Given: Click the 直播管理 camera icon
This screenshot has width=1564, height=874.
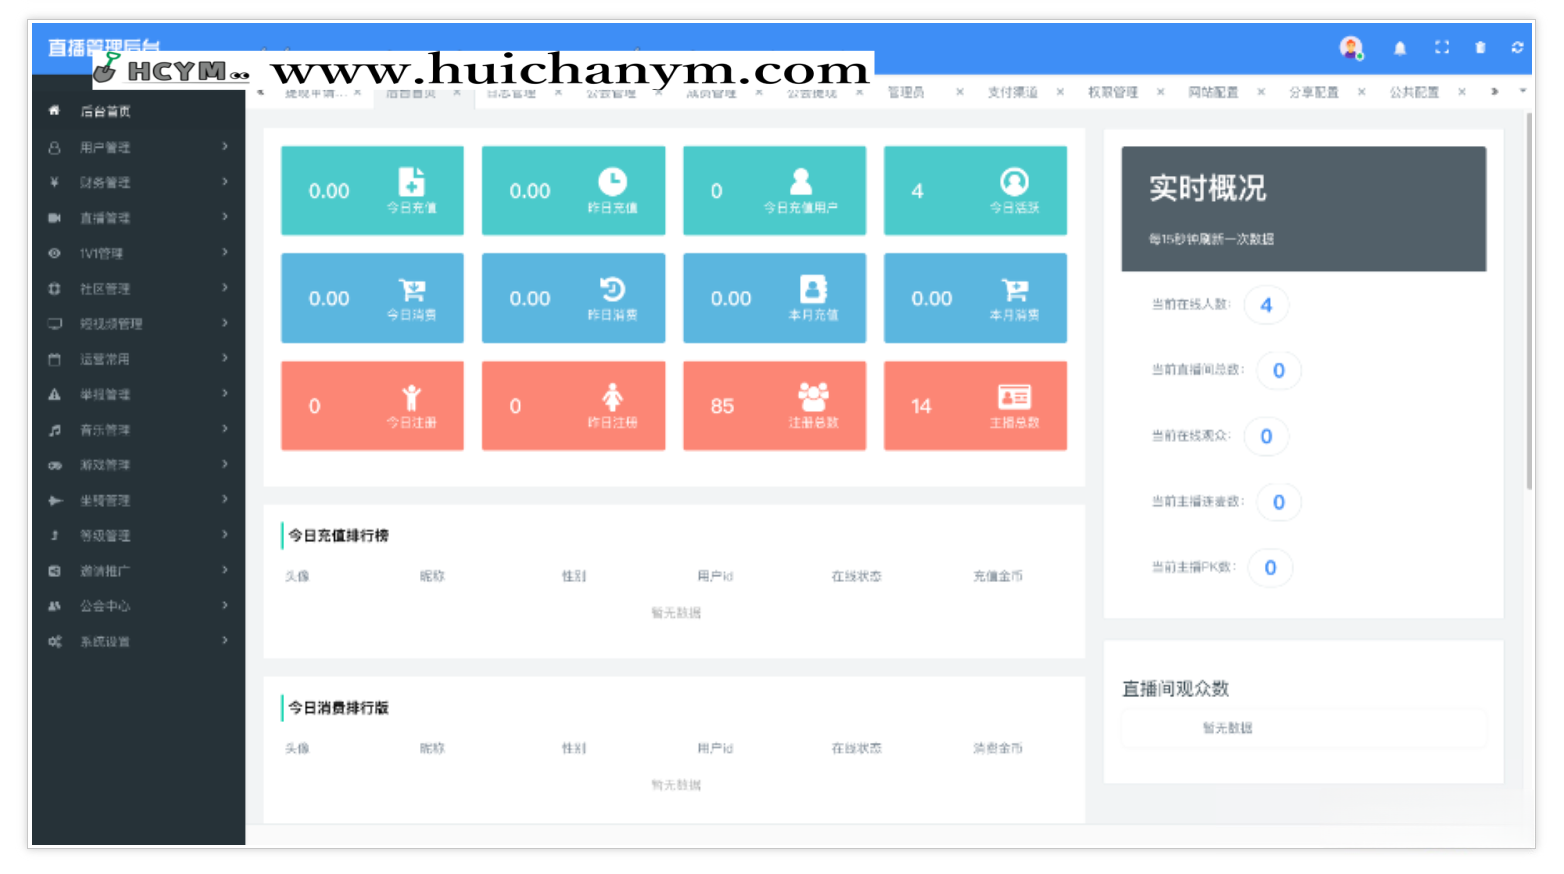Looking at the screenshot, I should (x=56, y=217).
